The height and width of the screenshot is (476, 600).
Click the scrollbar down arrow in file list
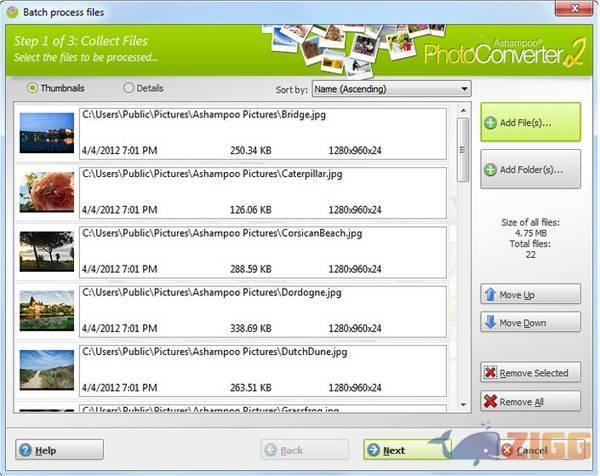pyautogui.click(x=463, y=404)
